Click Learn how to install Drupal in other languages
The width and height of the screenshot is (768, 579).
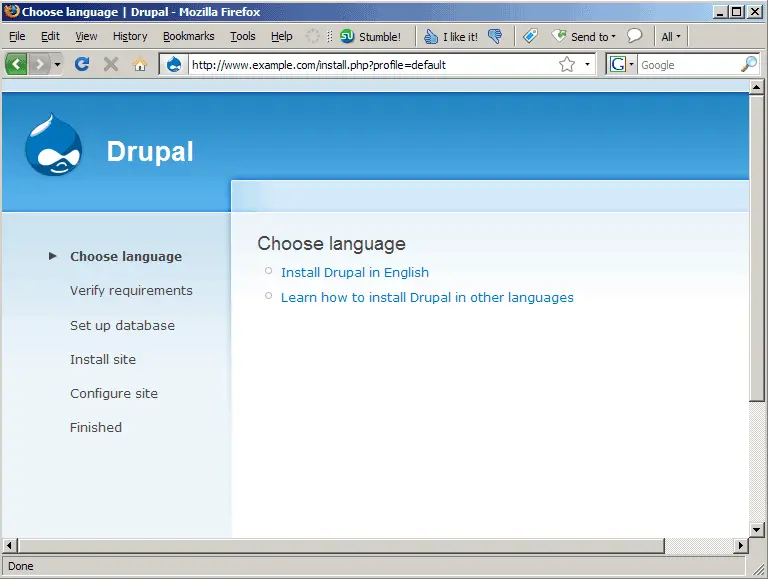point(427,297)
